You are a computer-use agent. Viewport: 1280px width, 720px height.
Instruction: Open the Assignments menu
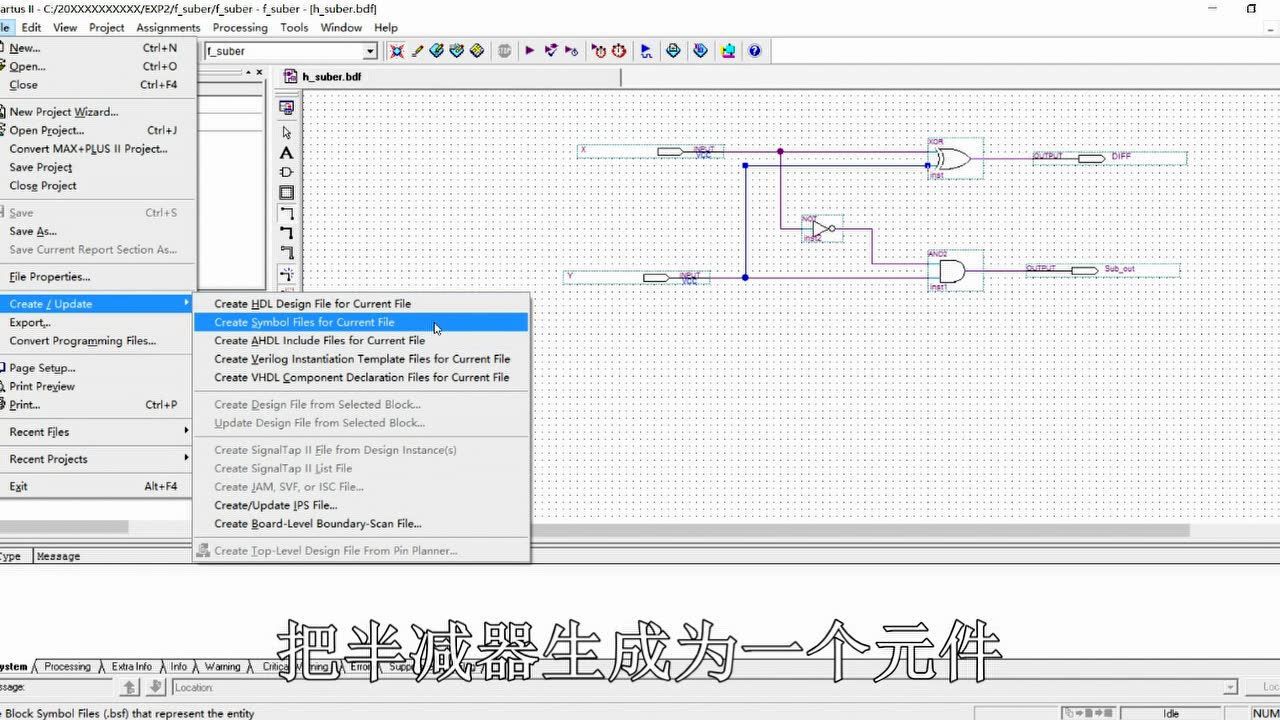pyautogui.click(x=168, y=27)
